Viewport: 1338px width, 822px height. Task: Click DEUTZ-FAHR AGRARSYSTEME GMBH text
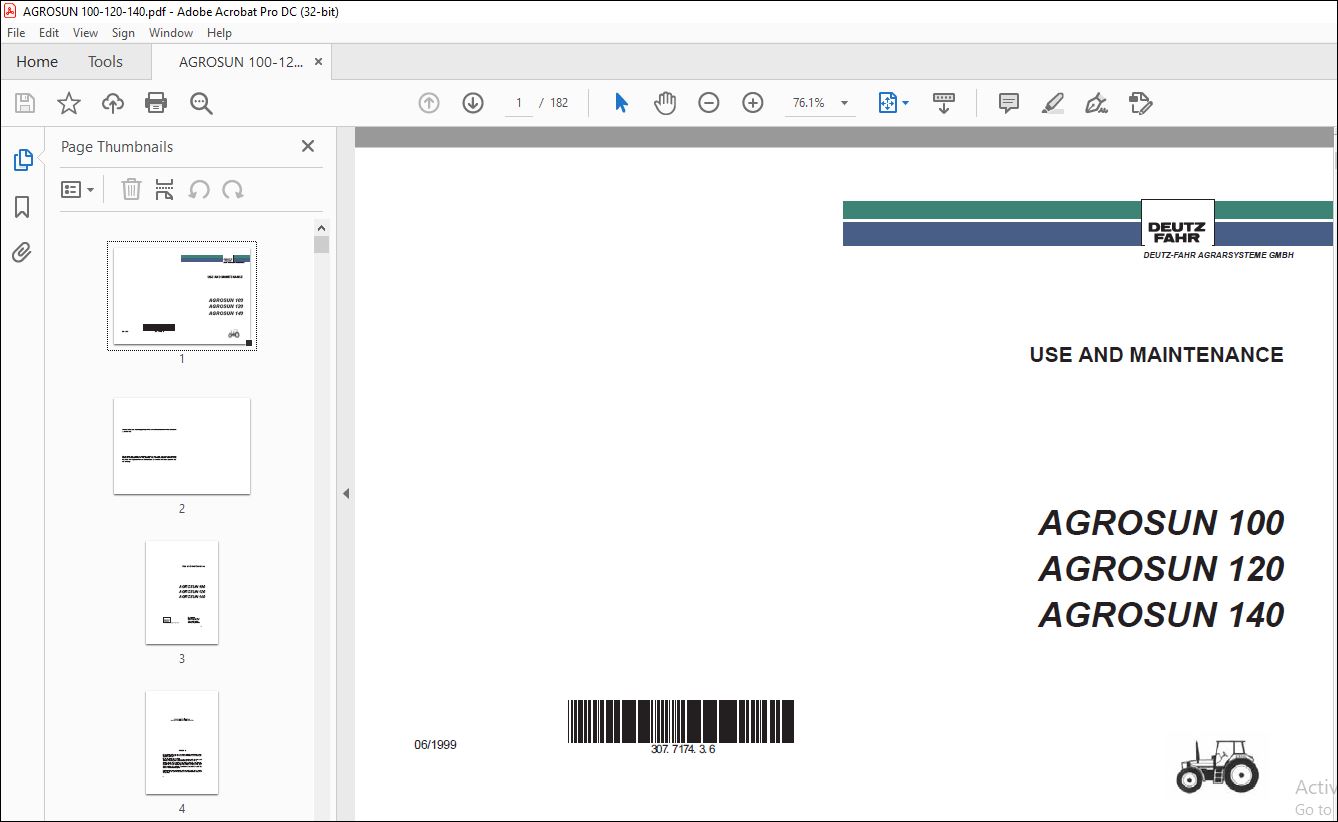(1218, 256)
